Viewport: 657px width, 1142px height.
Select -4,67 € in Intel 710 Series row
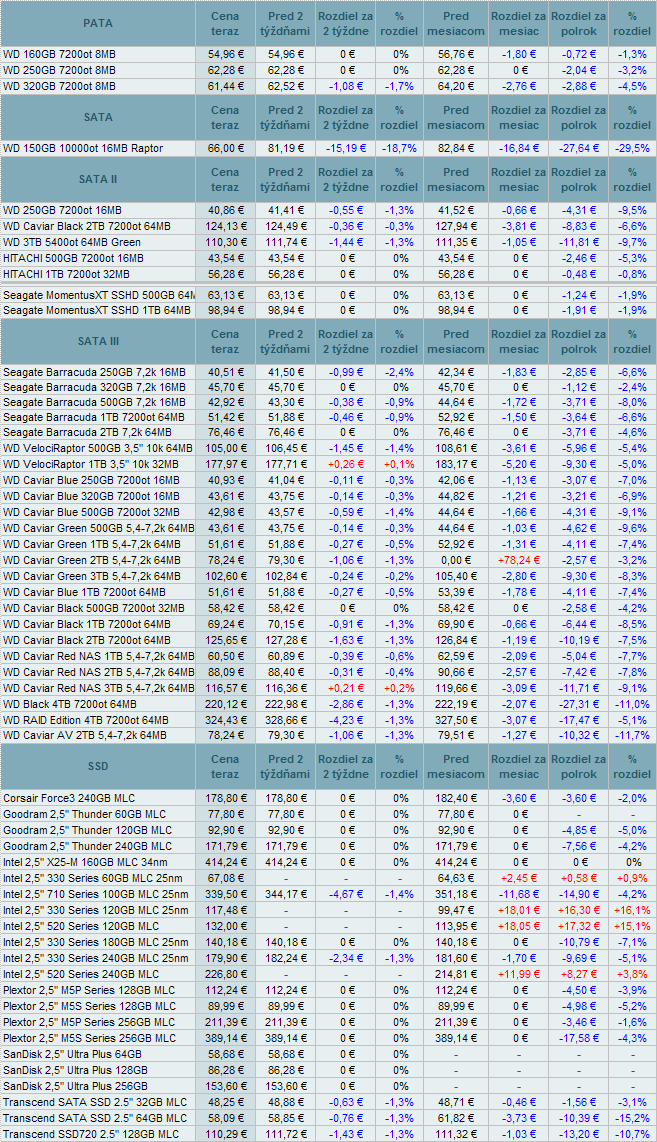[345, 895]
